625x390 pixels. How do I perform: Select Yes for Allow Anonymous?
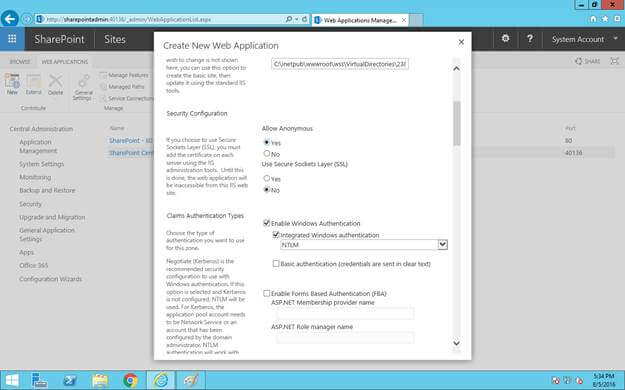coord(267,142)
